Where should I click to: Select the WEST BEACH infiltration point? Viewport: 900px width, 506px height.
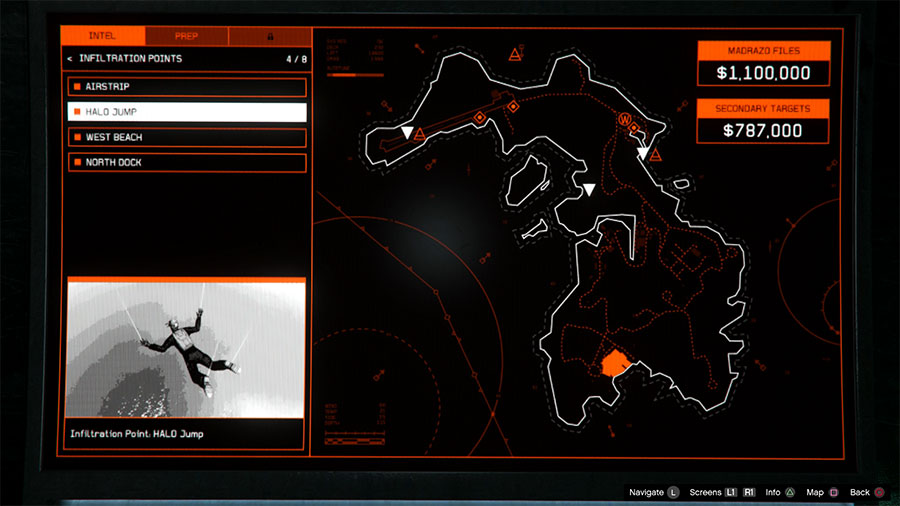[x=186, y=137]
